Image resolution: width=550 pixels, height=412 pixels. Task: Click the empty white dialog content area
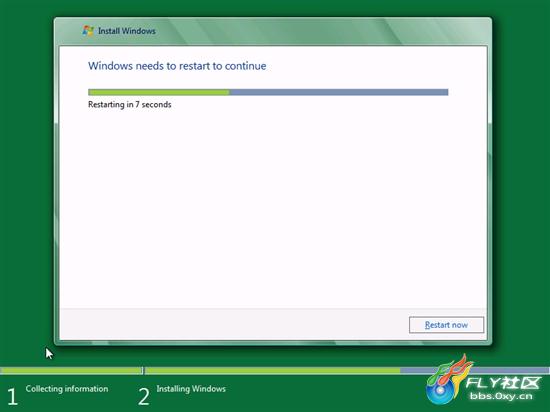coord(273,207)
